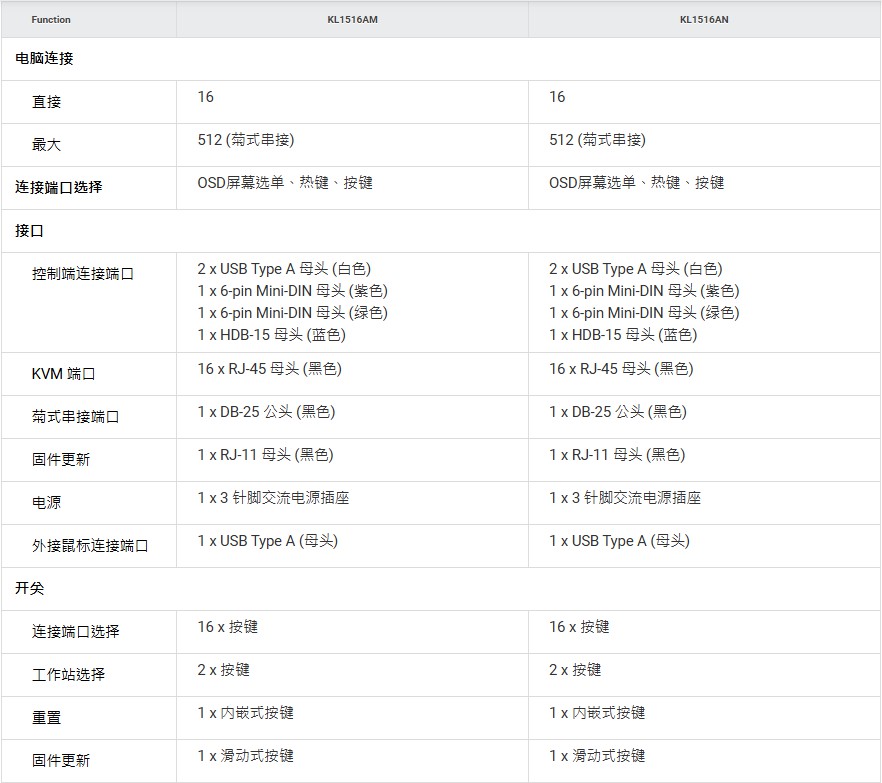Image resolution: width=882 pixels, height=783 pixels.
Task: Click the KVM 端口 row label
Action: click(x=63, y=374)
